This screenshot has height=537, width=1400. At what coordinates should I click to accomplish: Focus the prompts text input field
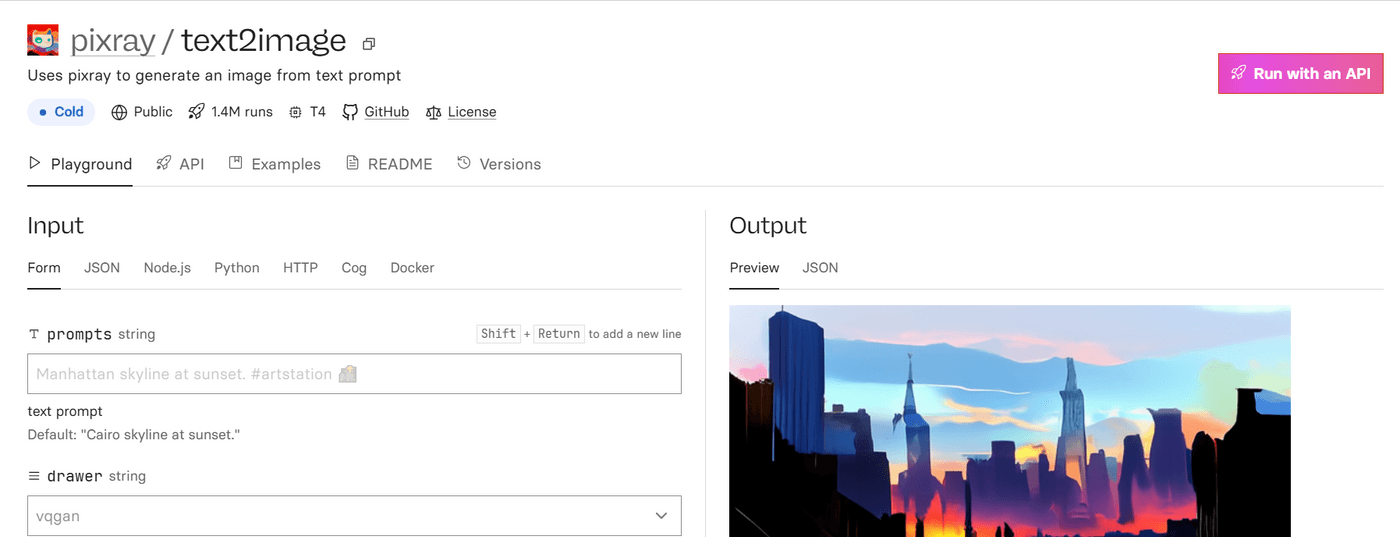pyautogui.click(x=354, y=374)
